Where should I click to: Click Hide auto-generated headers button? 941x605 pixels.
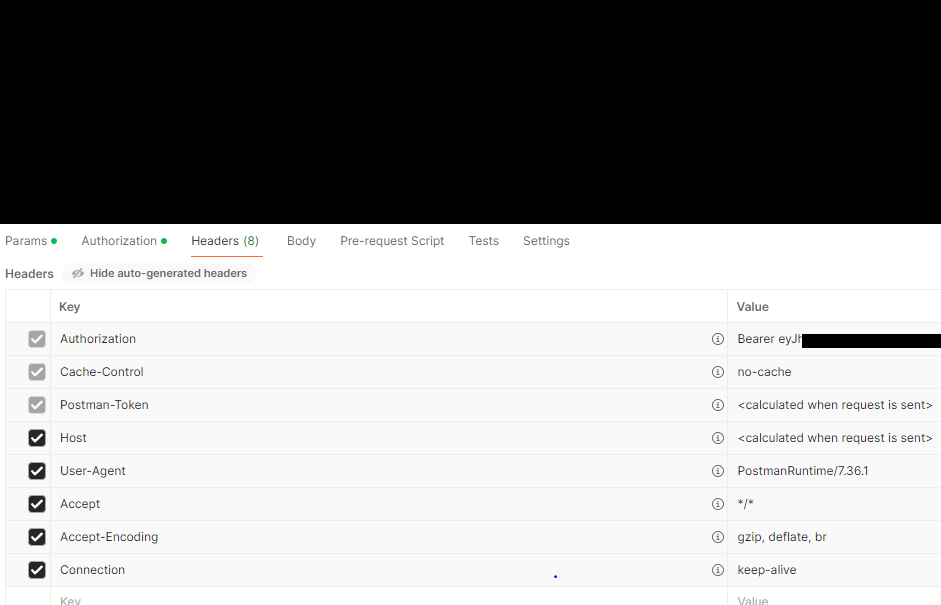(160, 273)
